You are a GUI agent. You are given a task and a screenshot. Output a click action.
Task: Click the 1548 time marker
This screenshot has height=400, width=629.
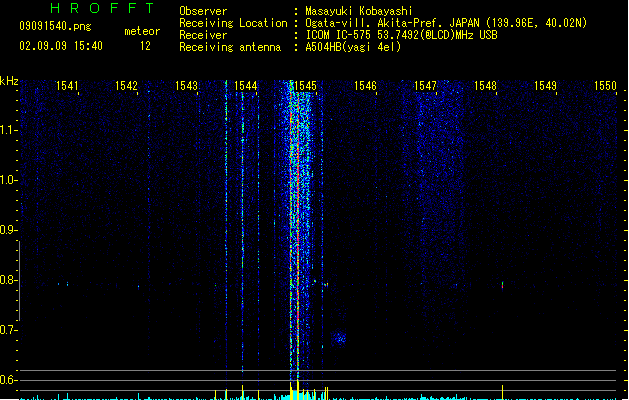[x=485, y=86]
